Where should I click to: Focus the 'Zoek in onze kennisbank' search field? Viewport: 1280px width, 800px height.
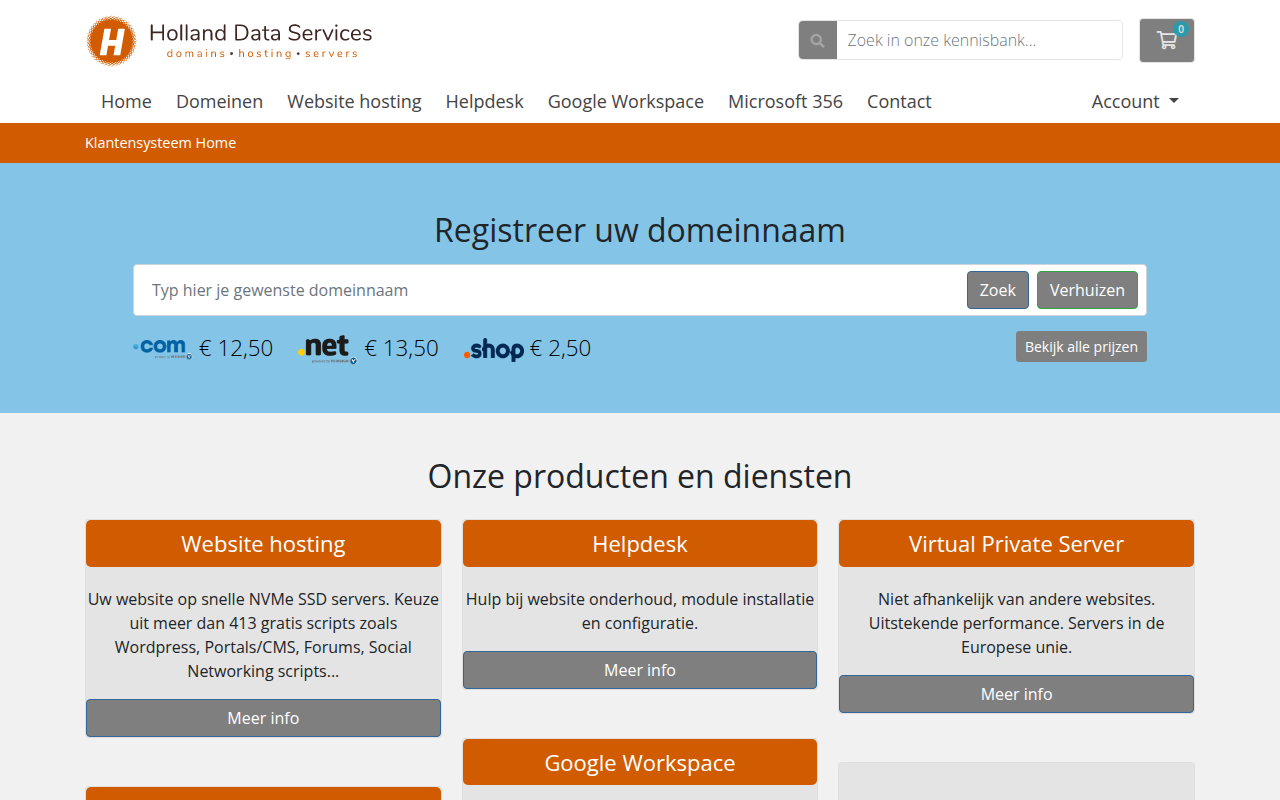point(979,41)
